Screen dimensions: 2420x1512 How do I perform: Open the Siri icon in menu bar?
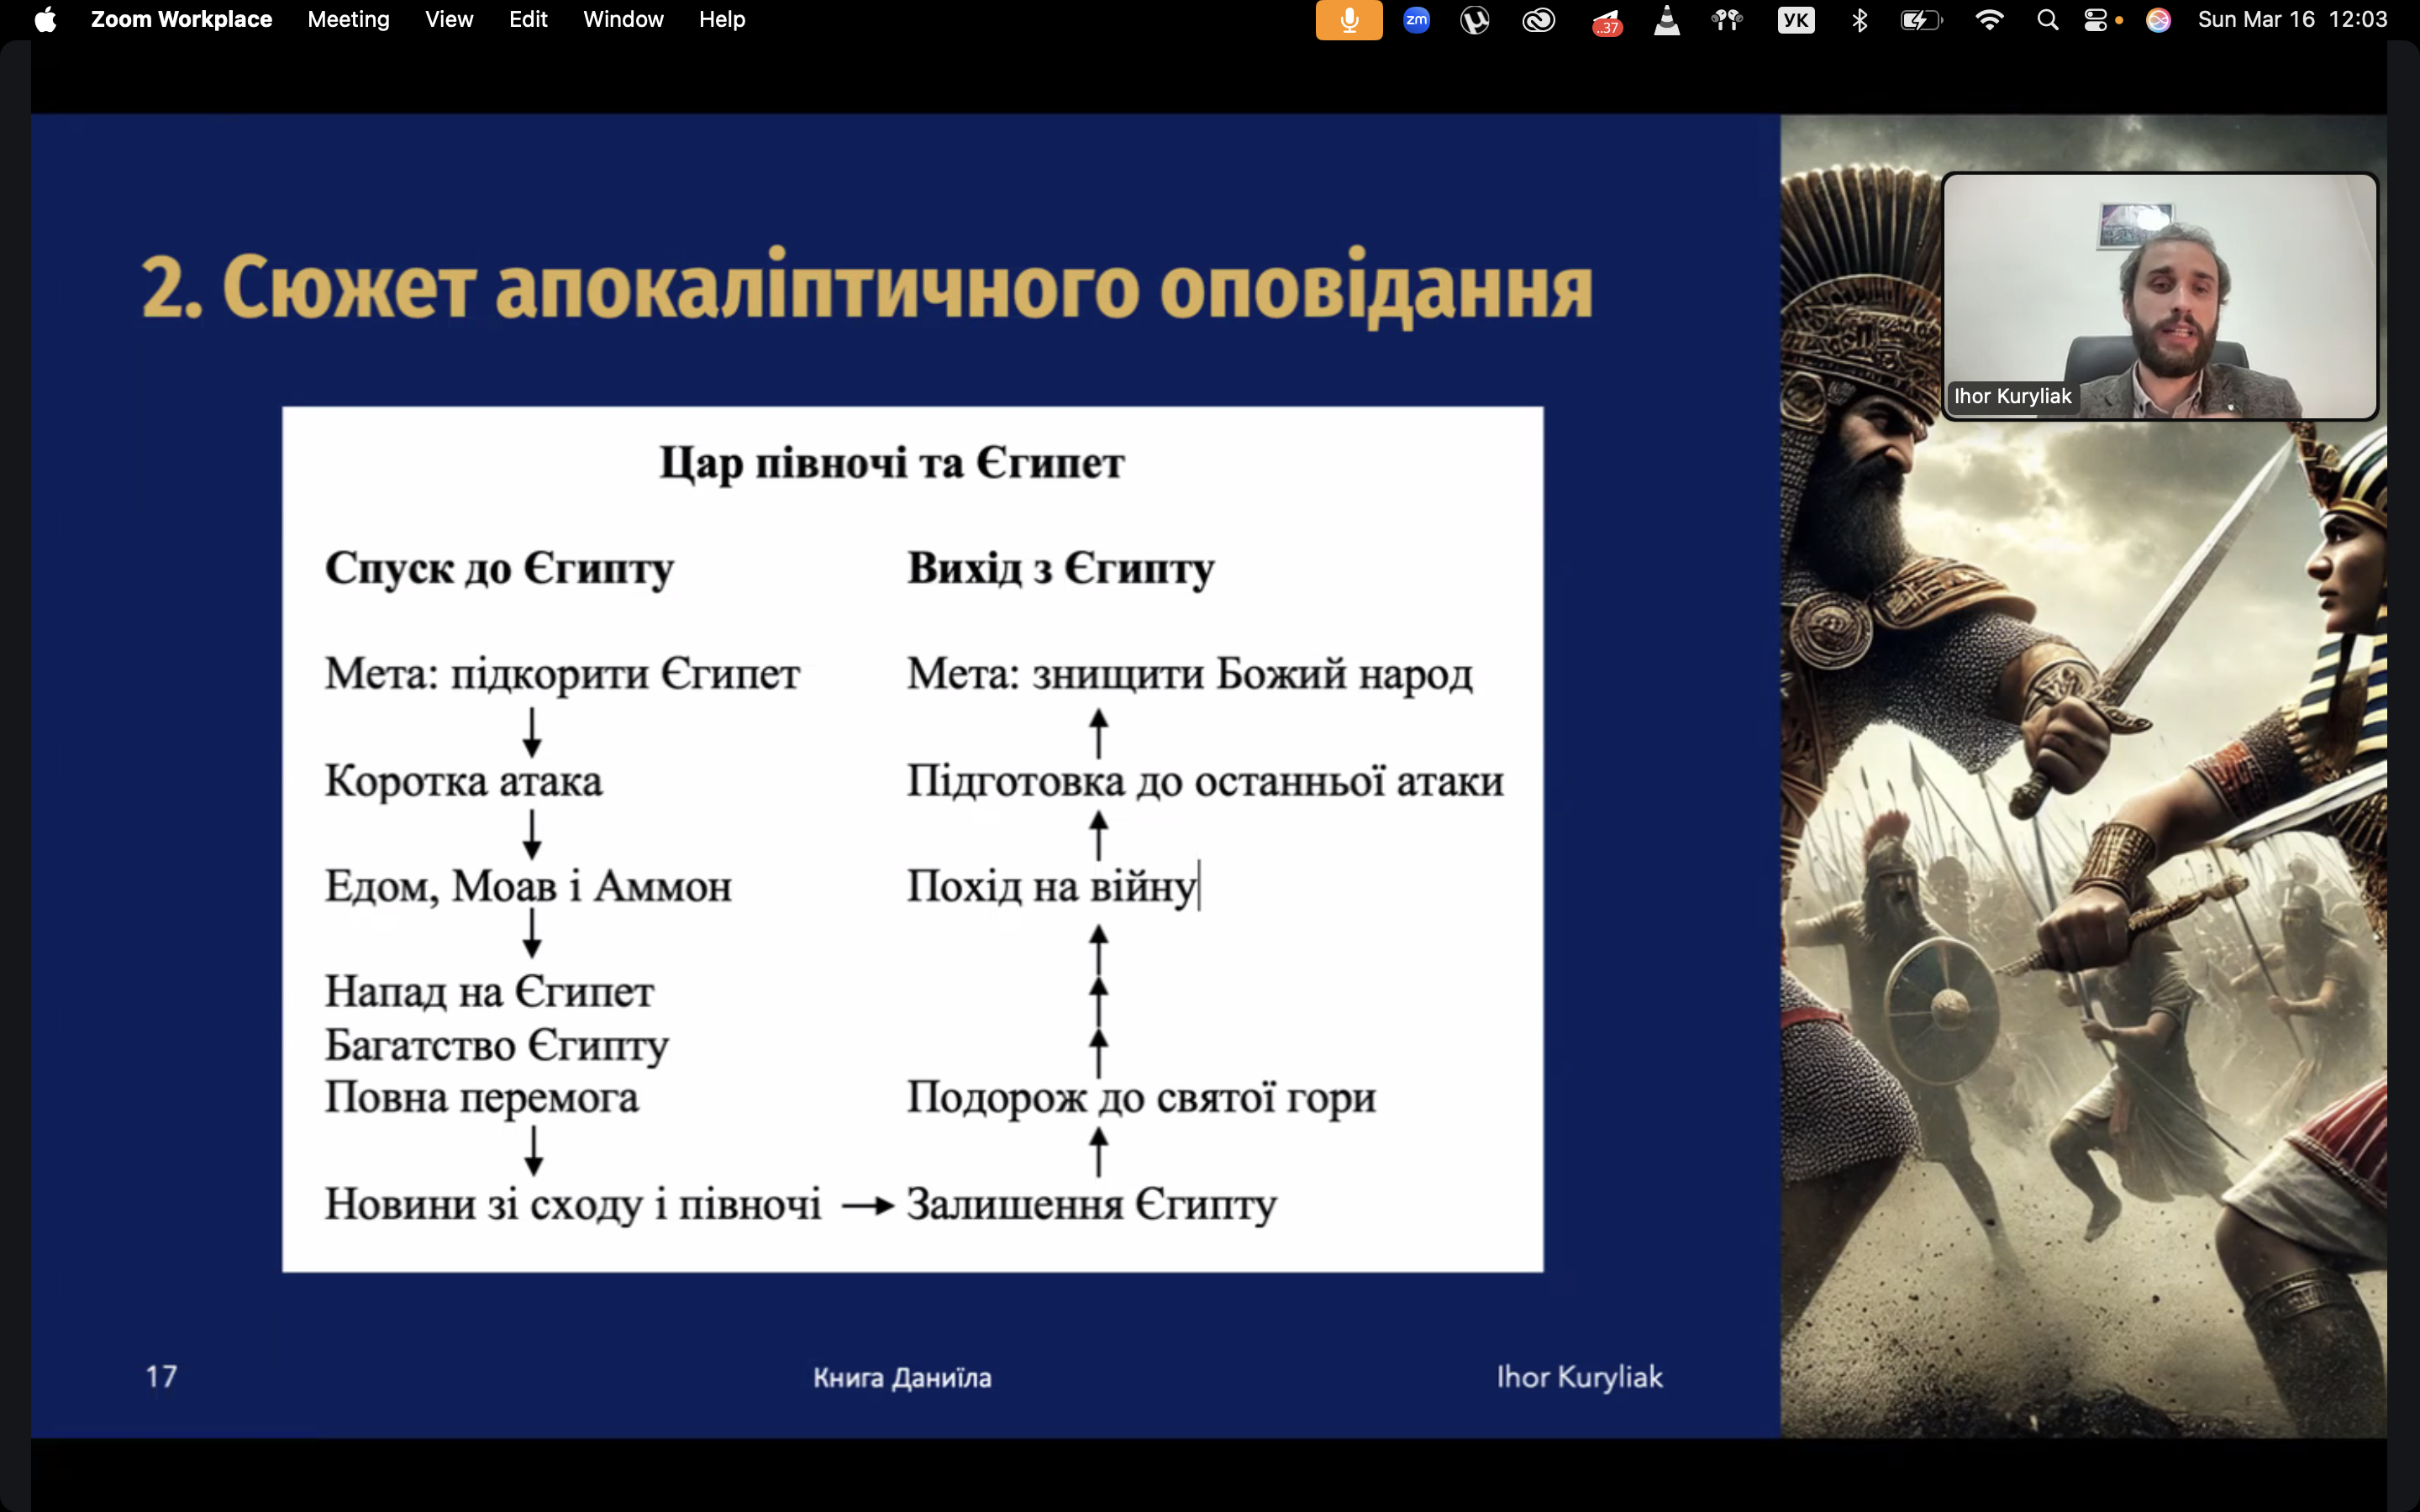tap(2158, 20)
